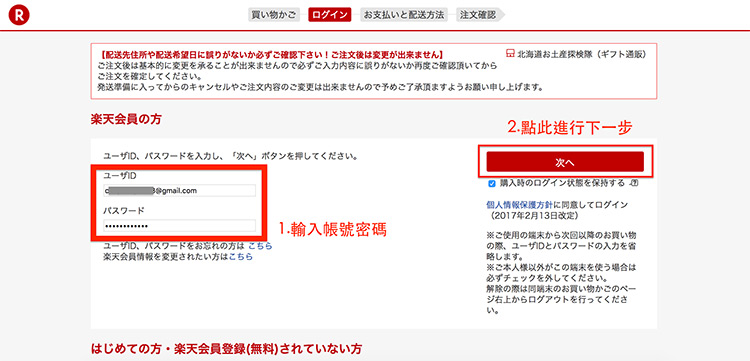Open the 個人情報保護方針 link
Image resolution: width=750 pixels, height=361 pixels.
519,205
